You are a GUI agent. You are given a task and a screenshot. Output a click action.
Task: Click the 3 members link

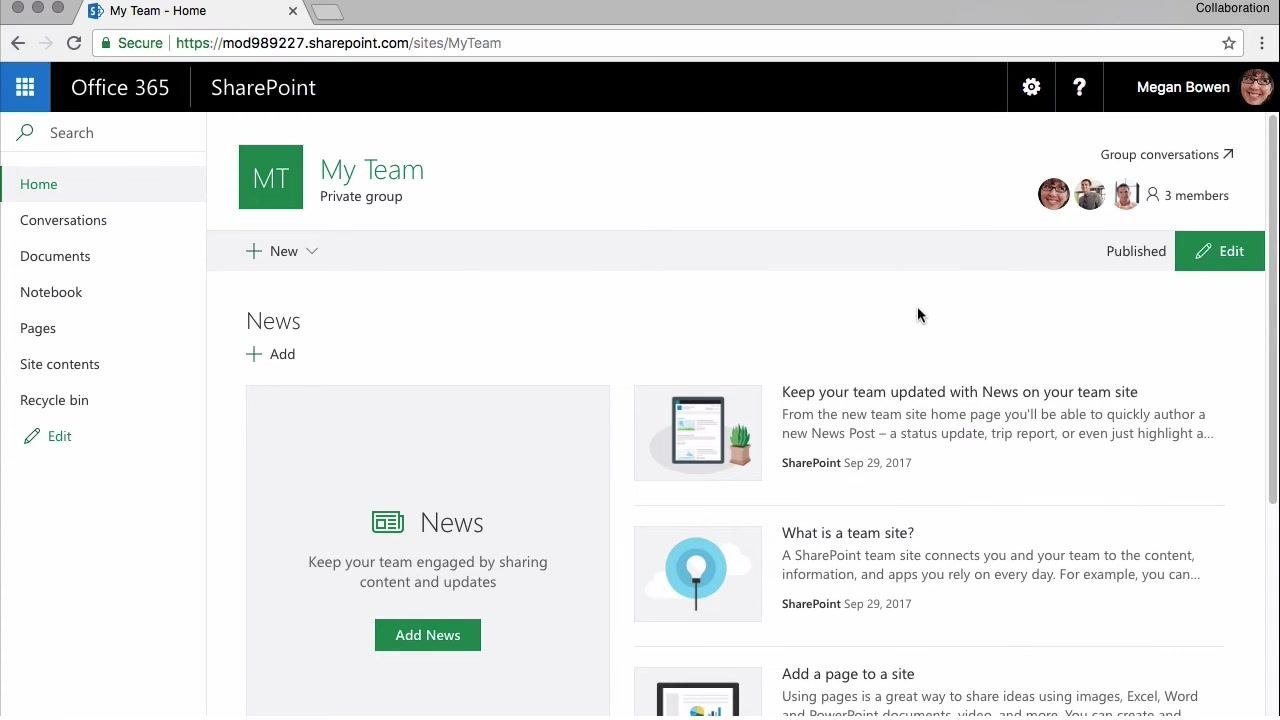[x=1188, y=195]
